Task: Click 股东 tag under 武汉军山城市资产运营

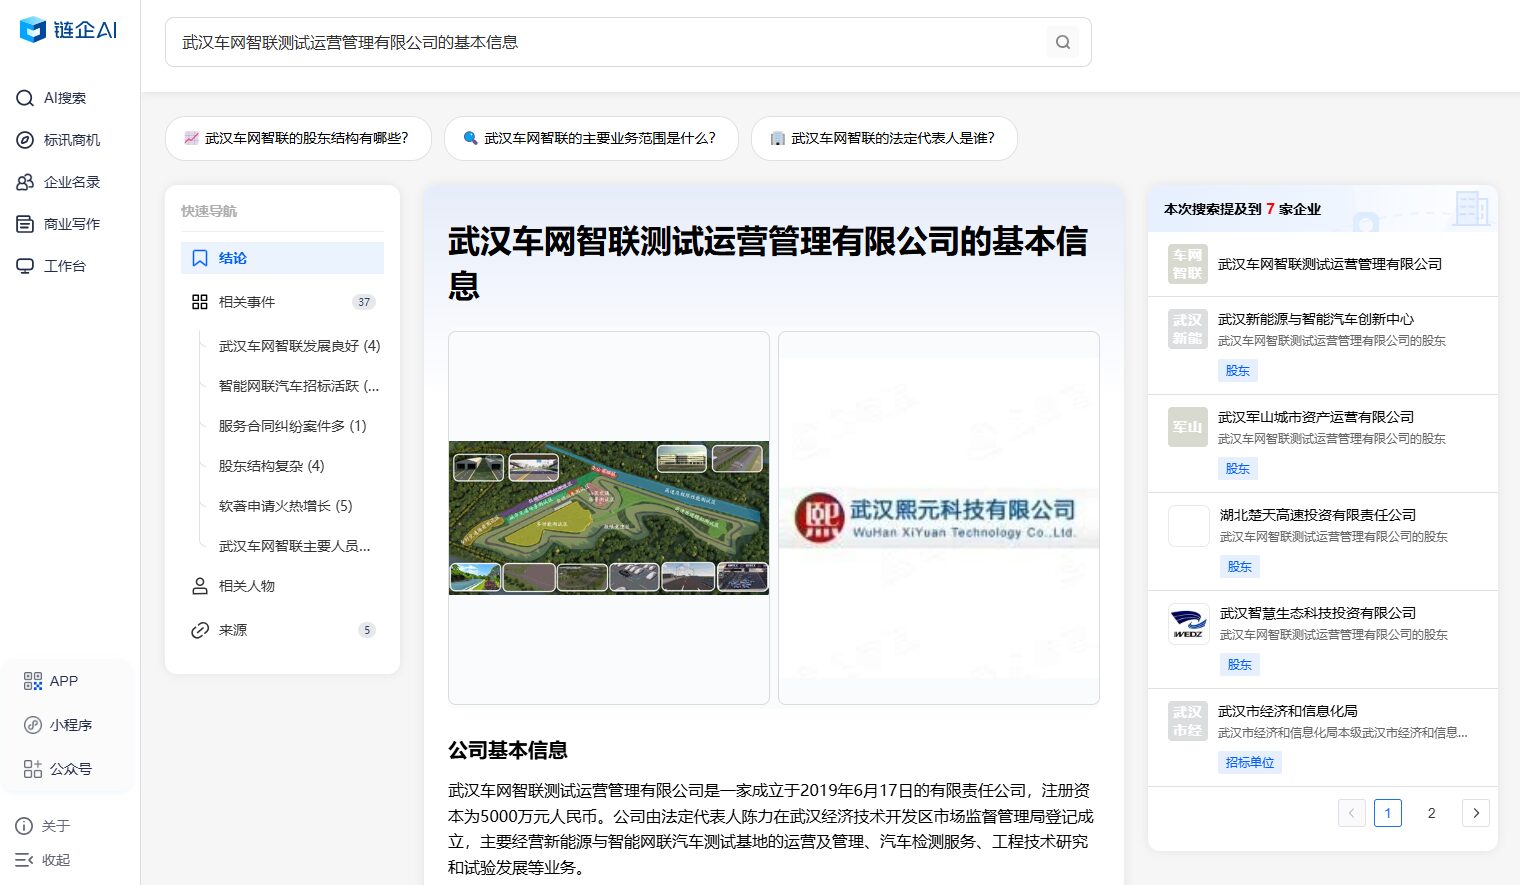Action: [1238, 469]
